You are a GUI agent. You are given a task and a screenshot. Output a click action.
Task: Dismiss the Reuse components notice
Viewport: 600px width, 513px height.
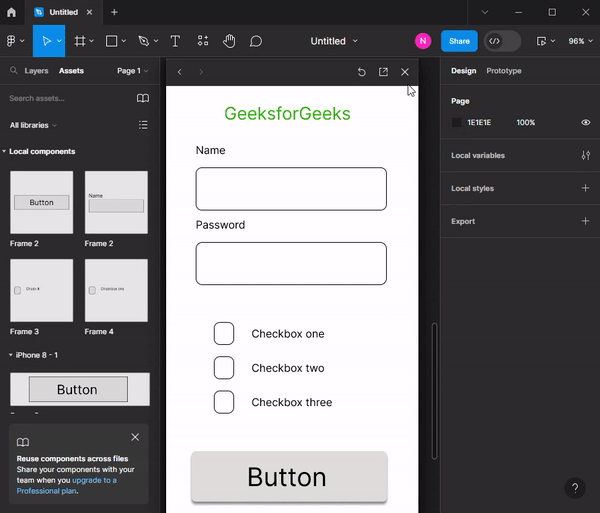(135, 437)
